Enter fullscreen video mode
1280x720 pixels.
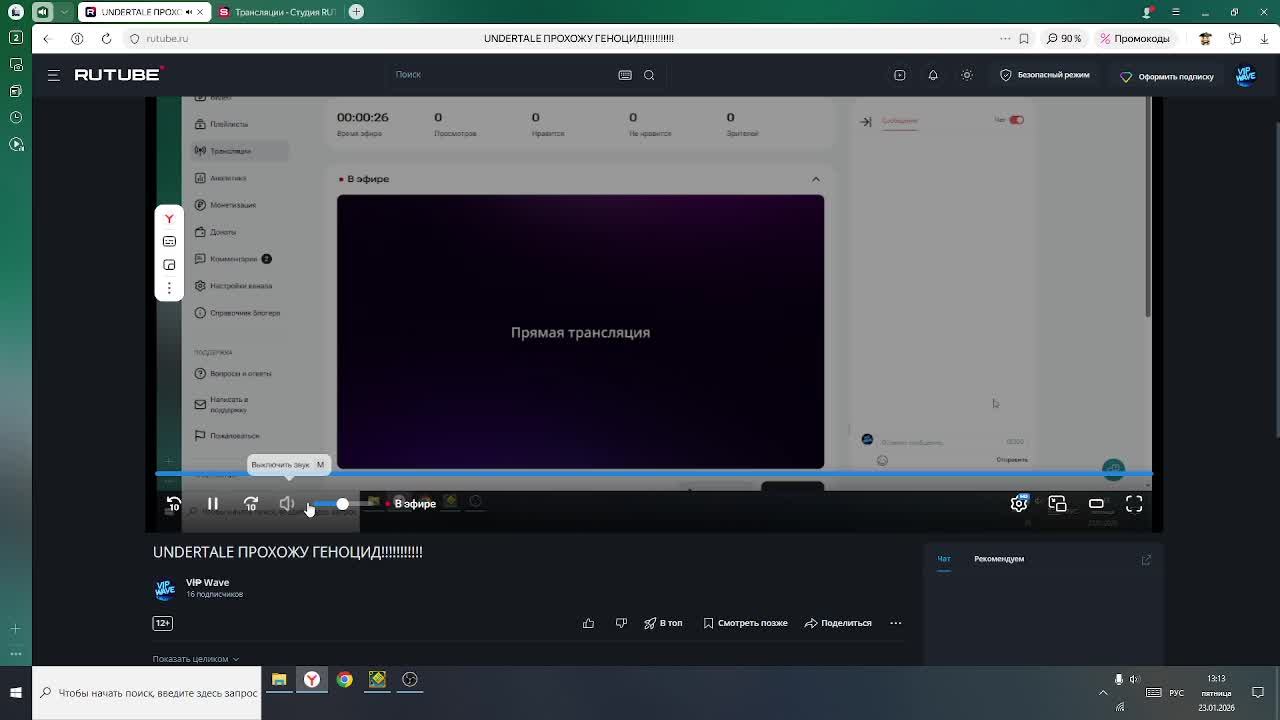[x=1134, y=504]
